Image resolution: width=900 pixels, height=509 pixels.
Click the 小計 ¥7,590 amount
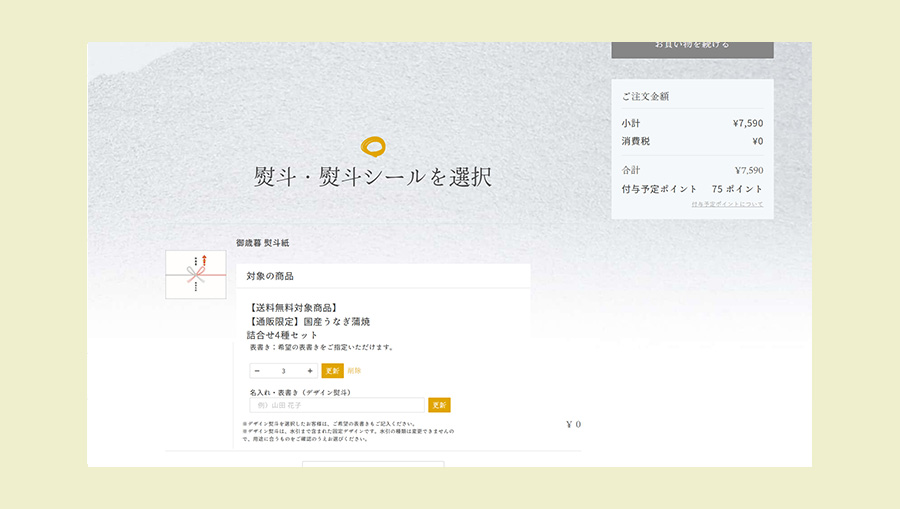[747, 123]
